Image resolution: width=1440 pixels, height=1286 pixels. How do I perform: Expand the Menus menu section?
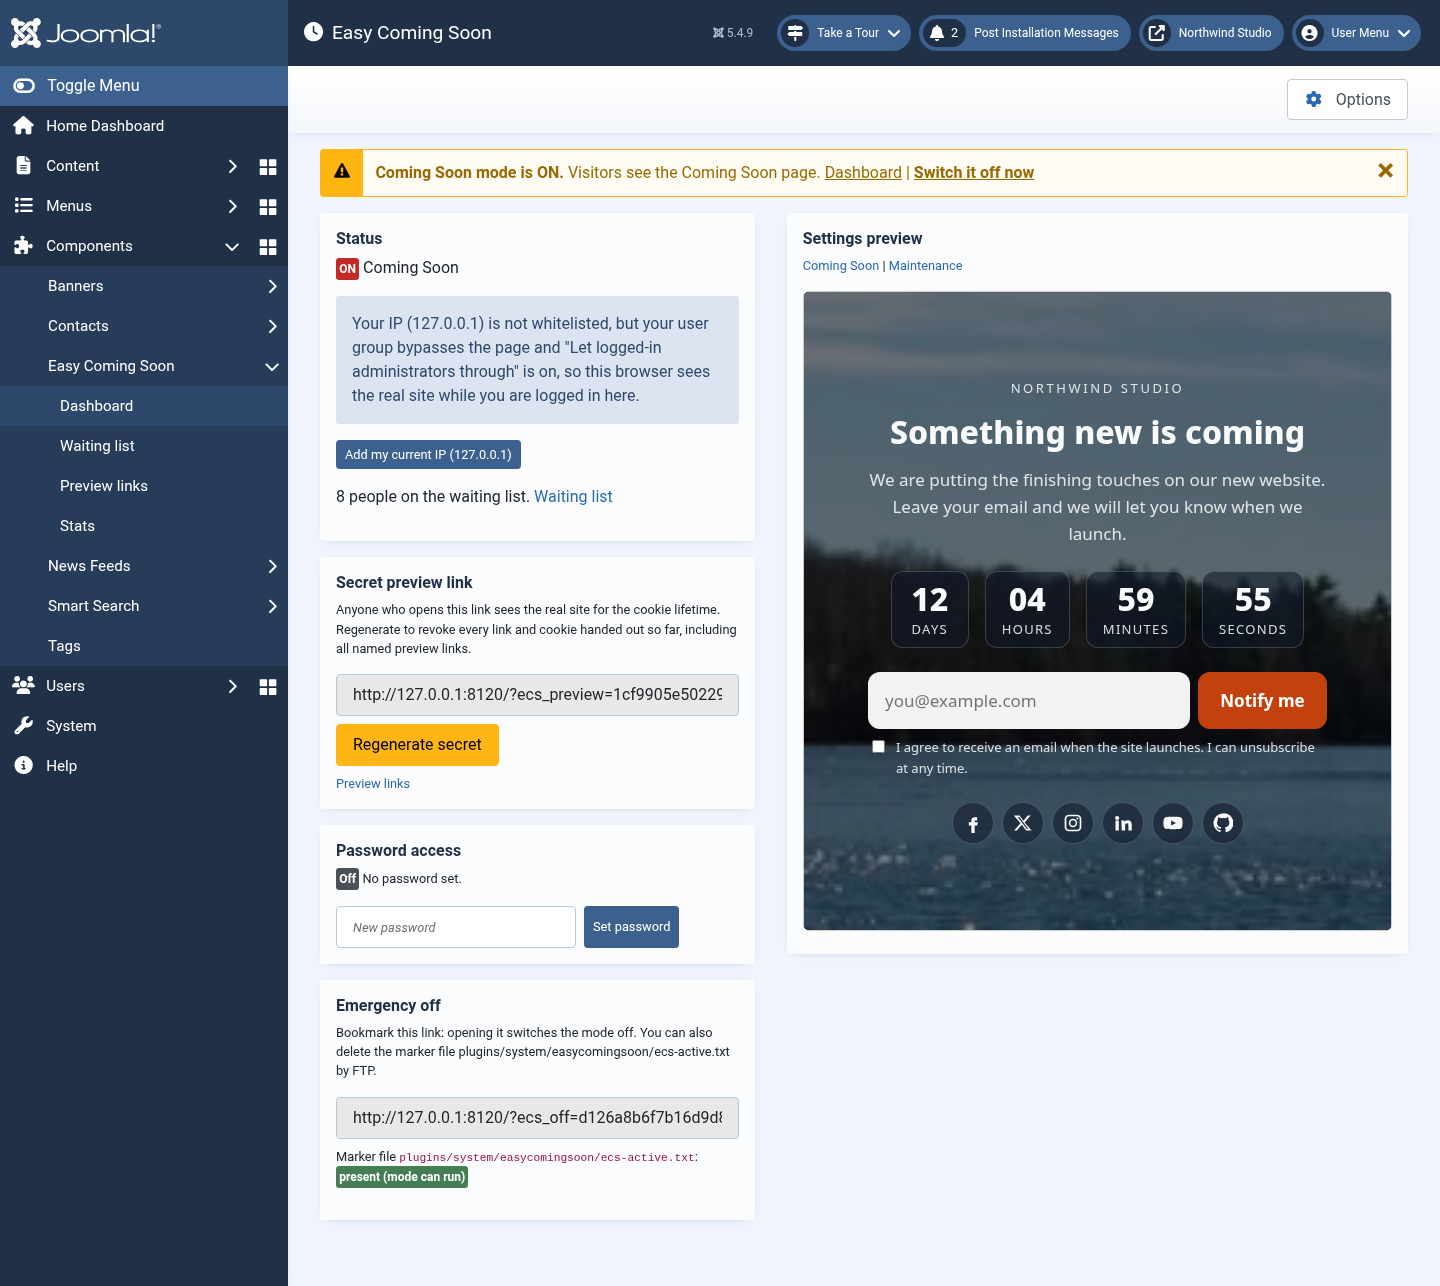(x=232, y=206)
